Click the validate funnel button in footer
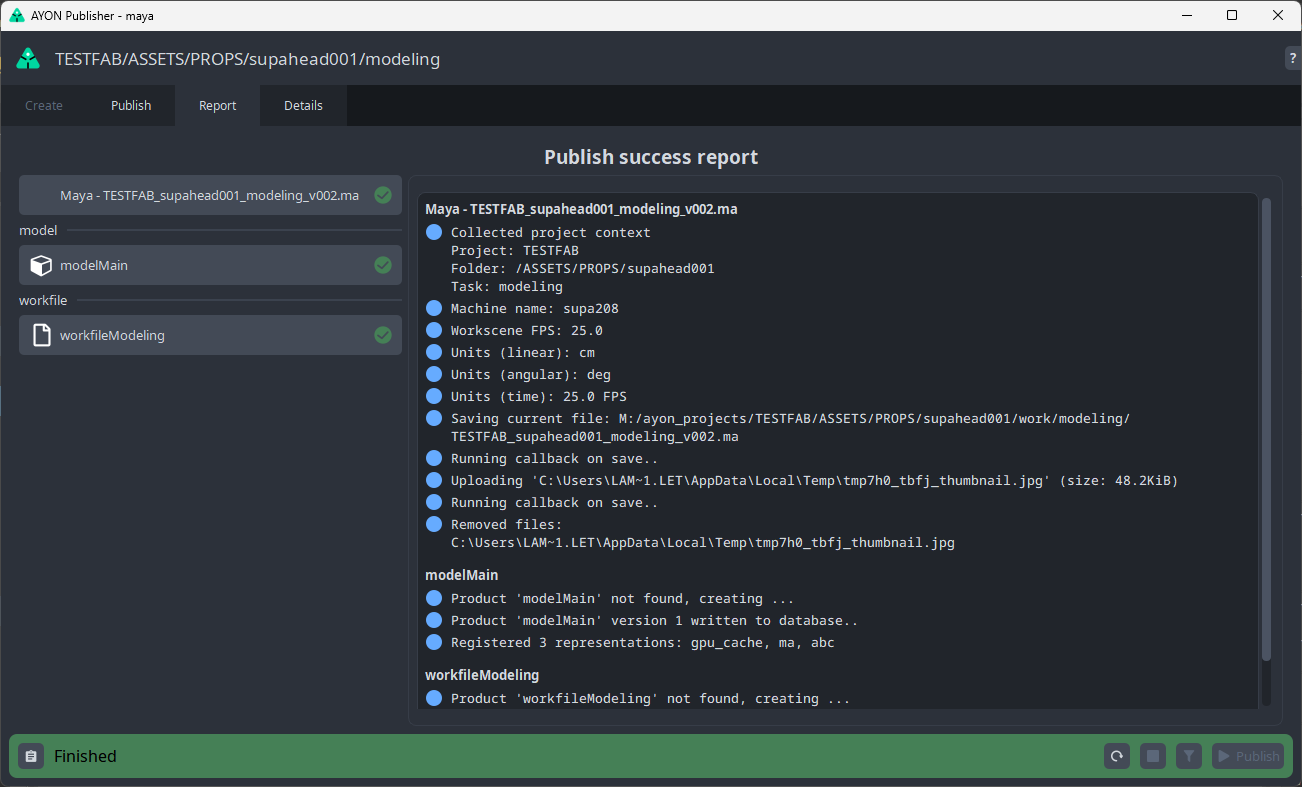Screen dimensions: 1302x787 pos(1188,756)
